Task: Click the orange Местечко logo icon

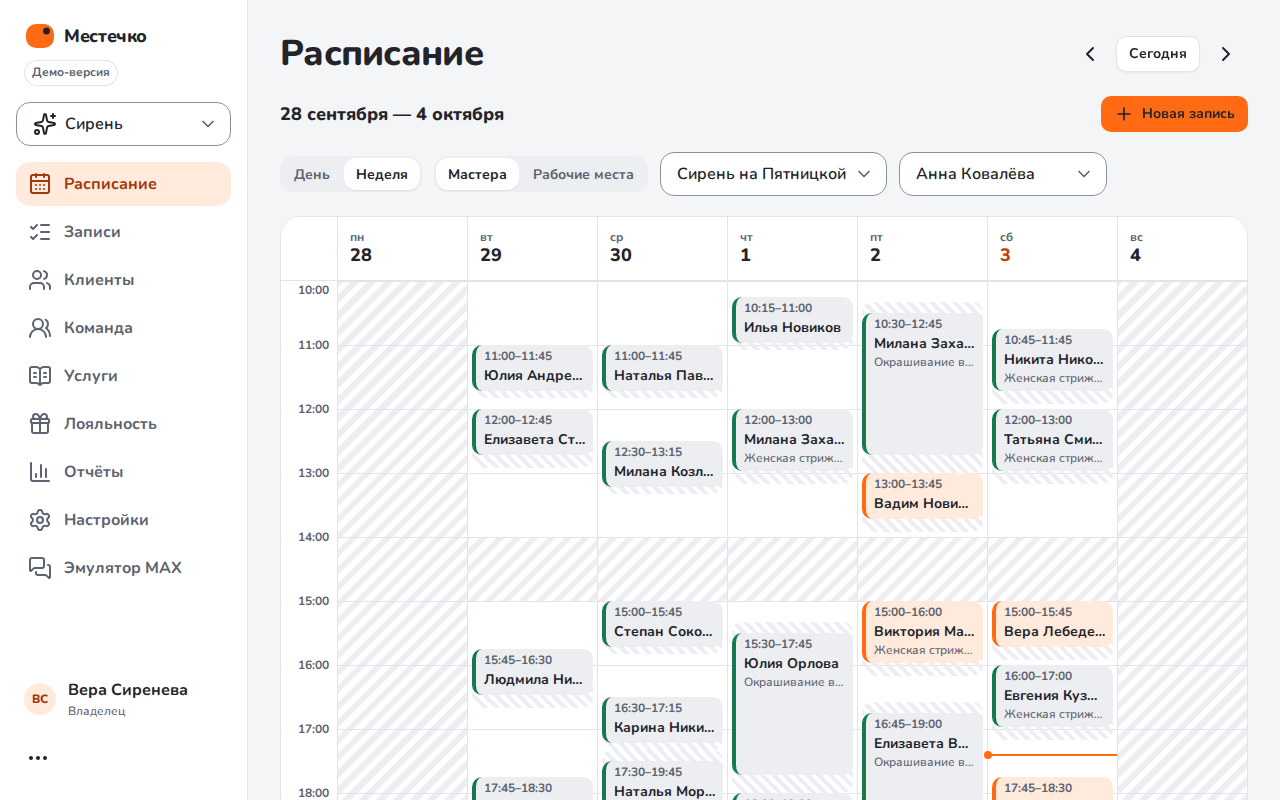Action: (40, 36)
